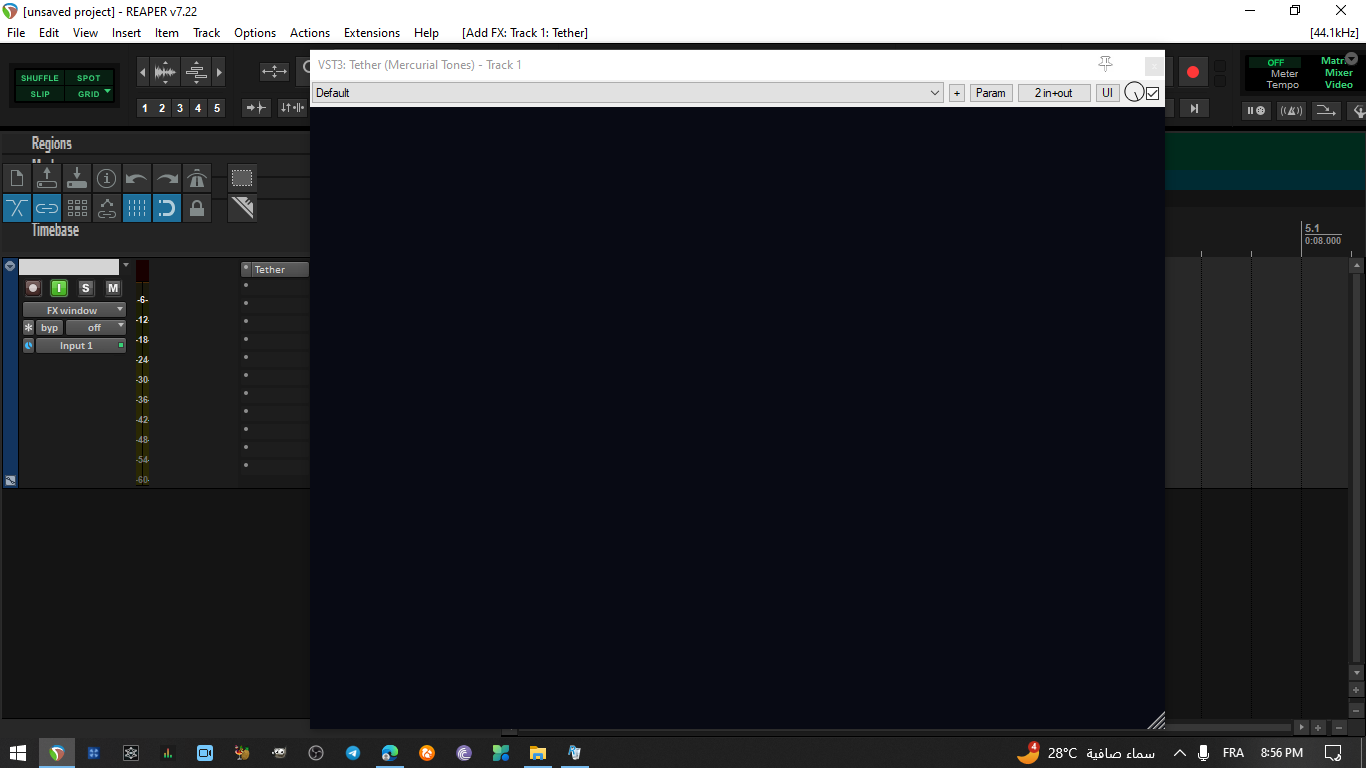Click the dashed rectangle selection icon
The height and width of the screenshot is (768, 1366).
coord(242,179)
